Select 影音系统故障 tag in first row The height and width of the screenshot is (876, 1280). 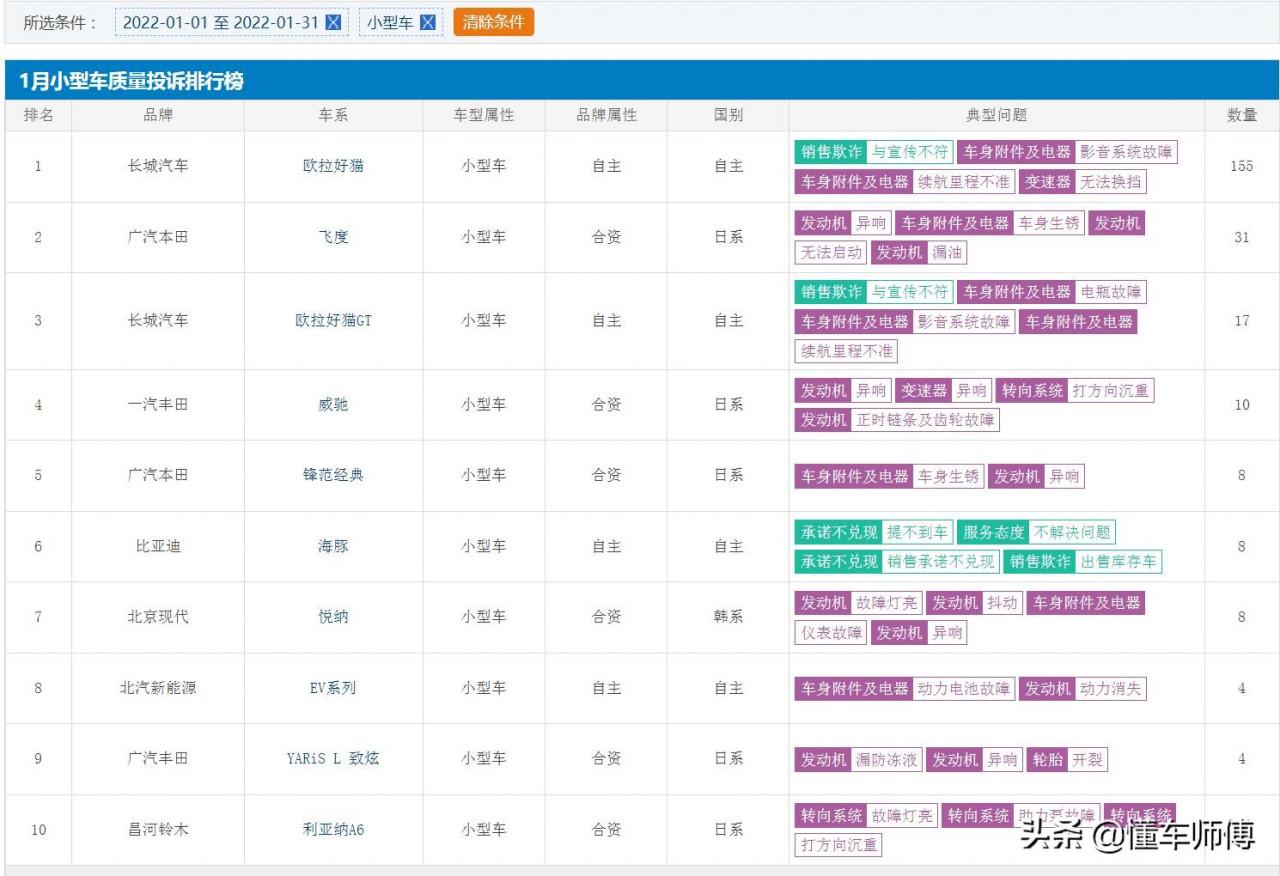tap(1126, 152)
